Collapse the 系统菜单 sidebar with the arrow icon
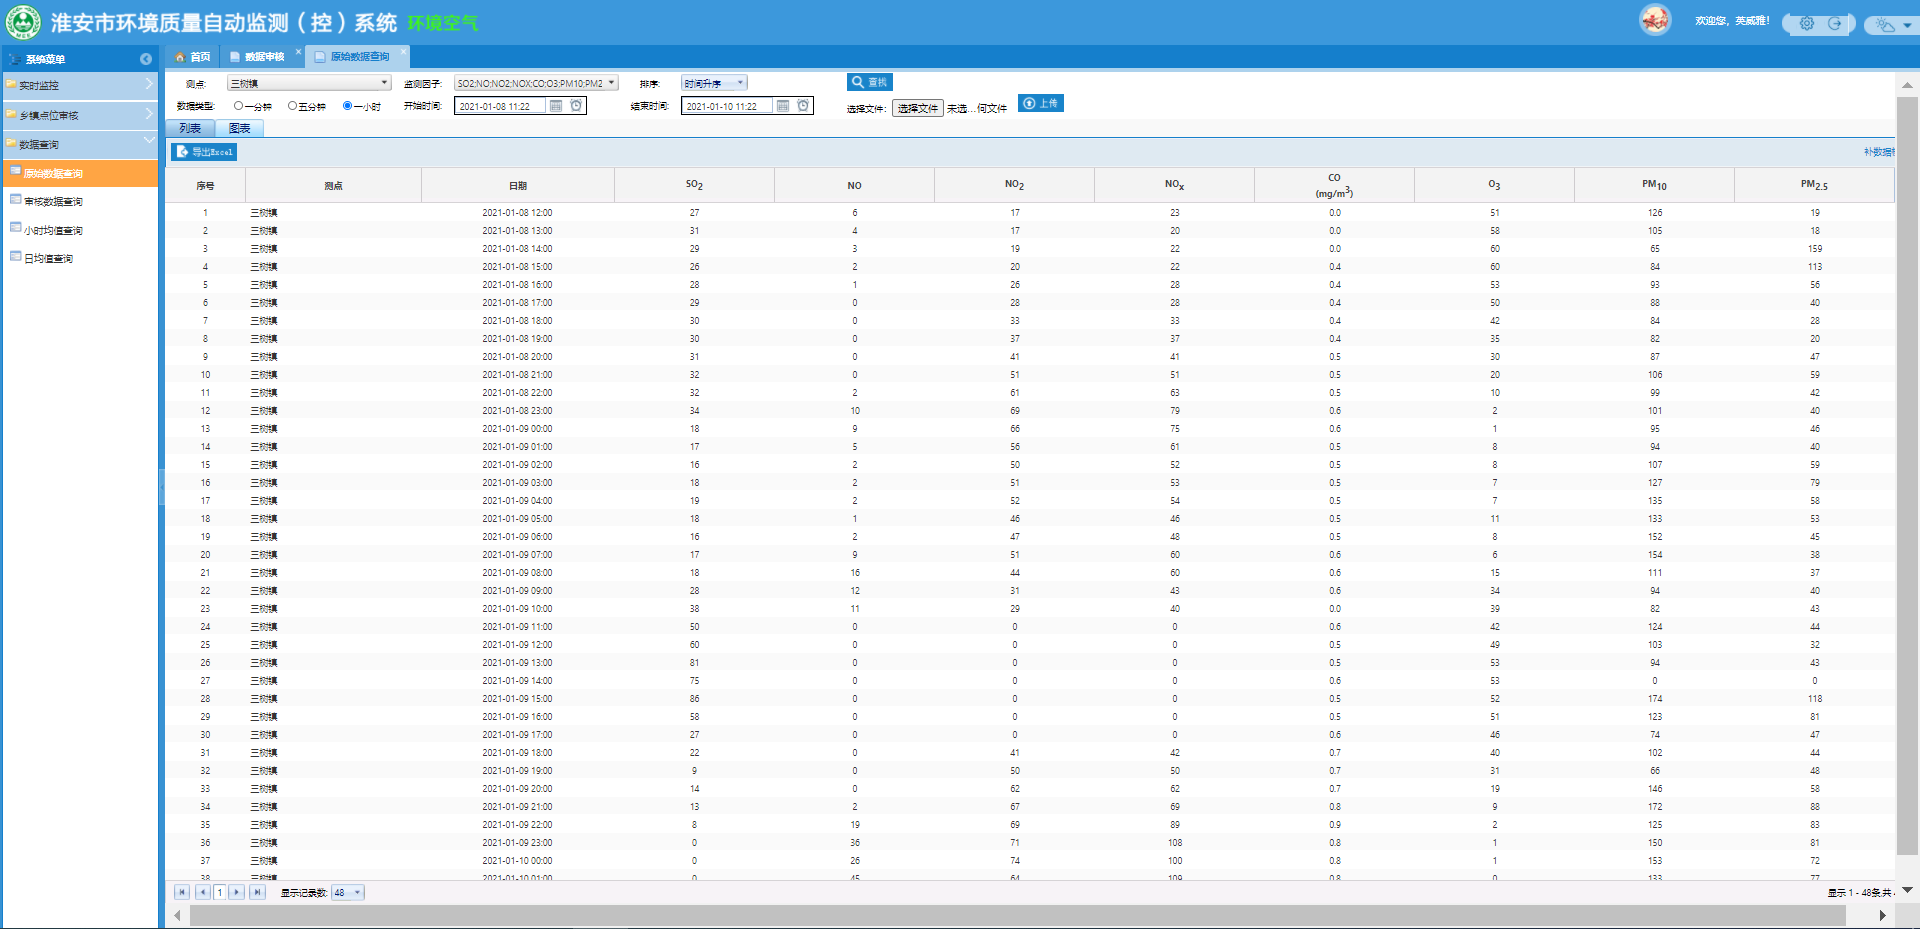Viewport: 1920px width, 929px height. tap(146, 59)
